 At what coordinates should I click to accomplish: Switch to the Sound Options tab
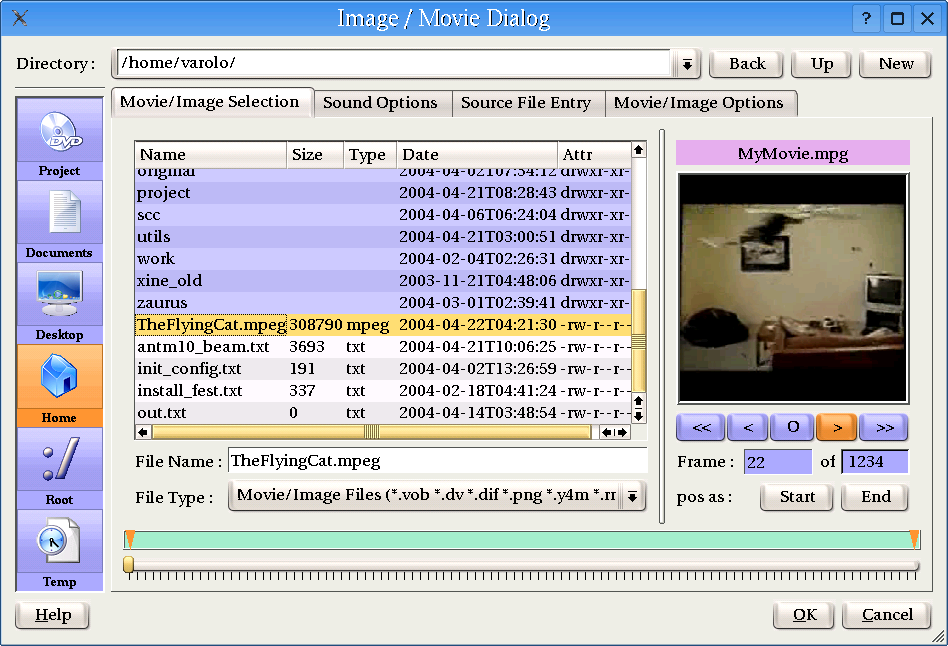[x=380, y=103]
